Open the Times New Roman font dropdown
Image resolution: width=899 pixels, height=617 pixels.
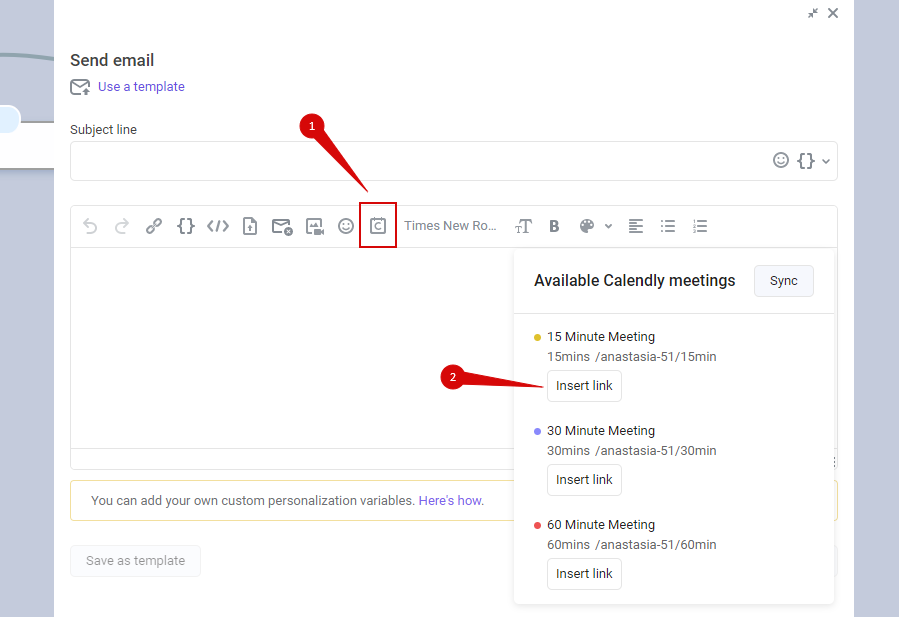pos(450,226)
